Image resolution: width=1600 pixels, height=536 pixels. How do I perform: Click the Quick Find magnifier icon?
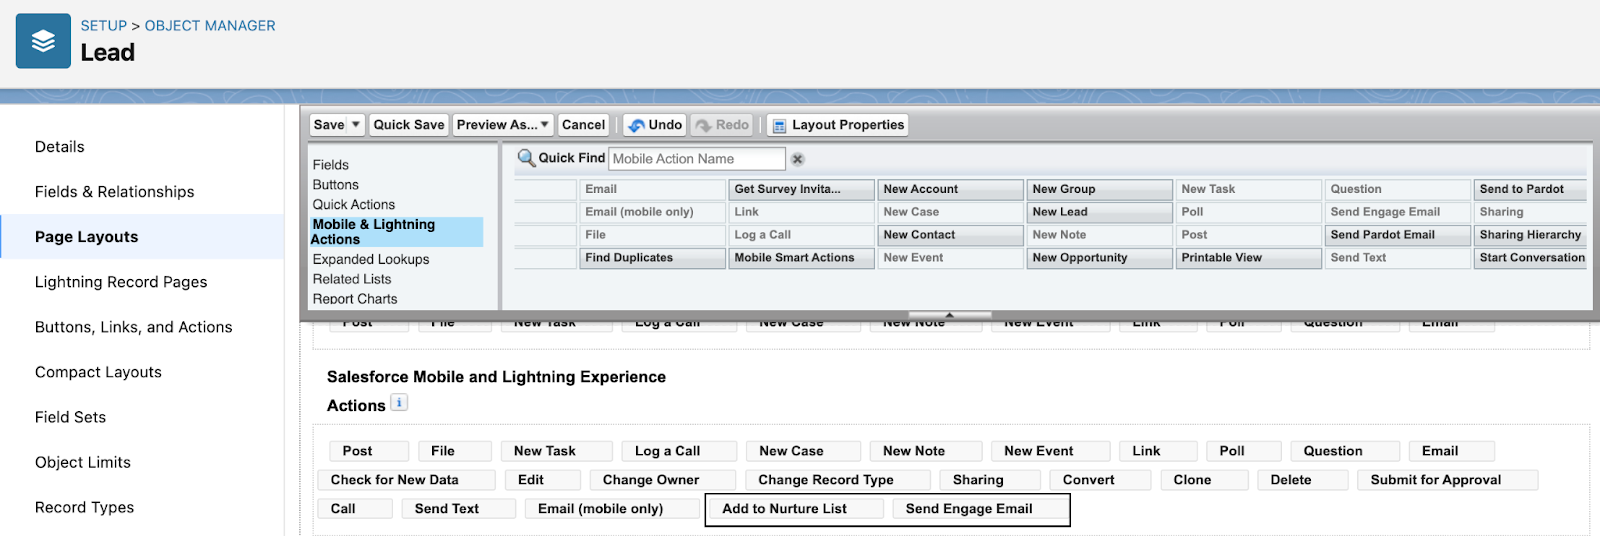[526, 158]
